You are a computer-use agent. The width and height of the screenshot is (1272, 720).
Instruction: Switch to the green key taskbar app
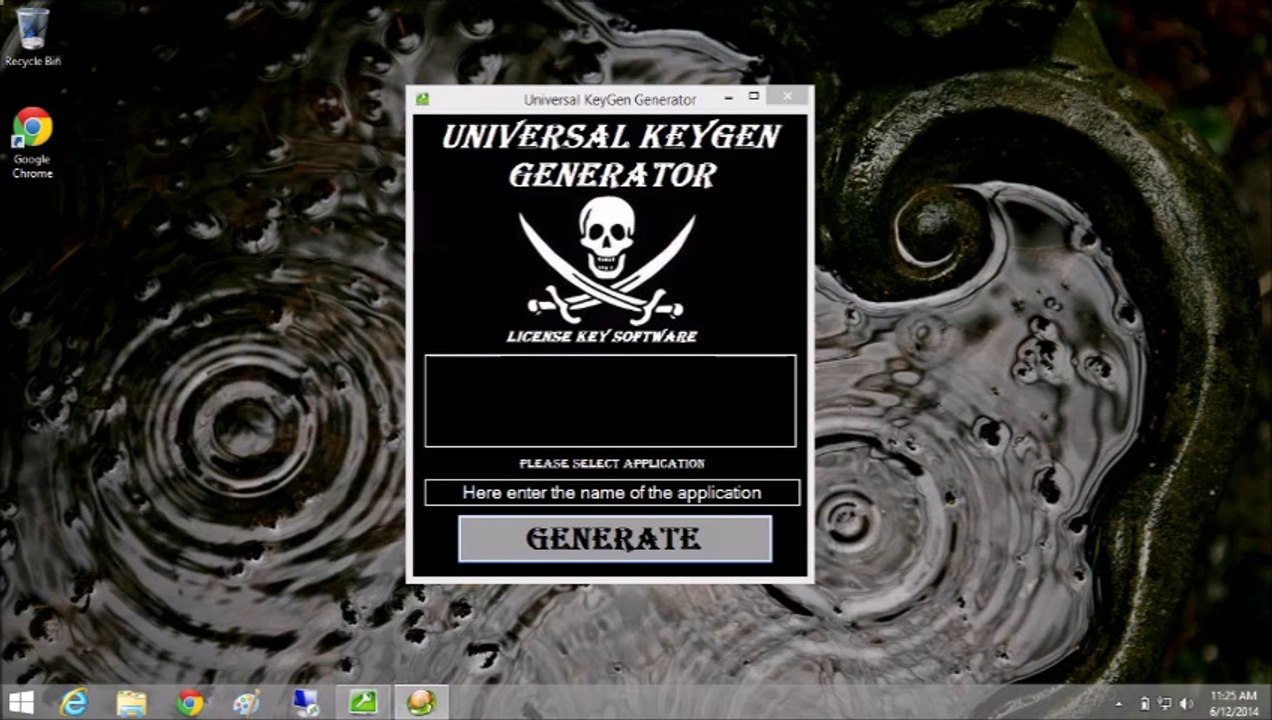(x=362, y=702)
